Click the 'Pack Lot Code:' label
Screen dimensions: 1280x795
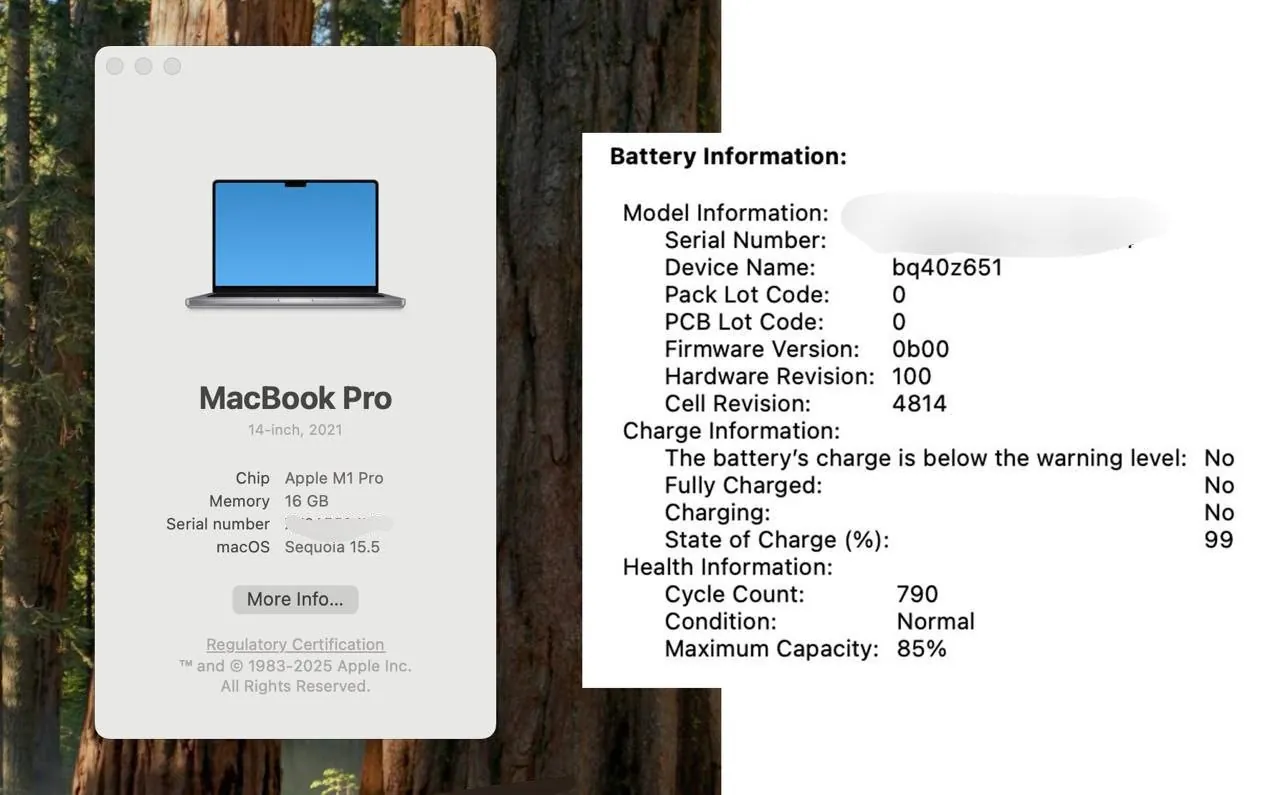point(747,295)
